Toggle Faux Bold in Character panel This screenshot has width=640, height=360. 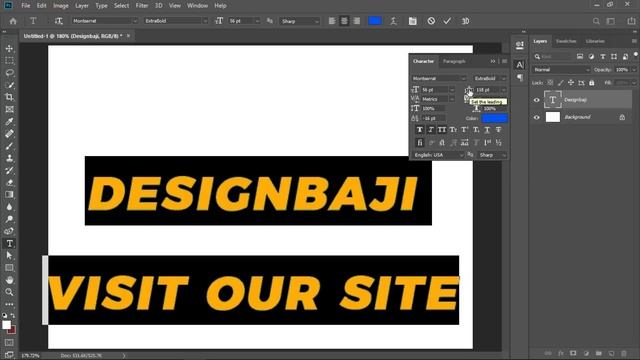click(420, 130)
